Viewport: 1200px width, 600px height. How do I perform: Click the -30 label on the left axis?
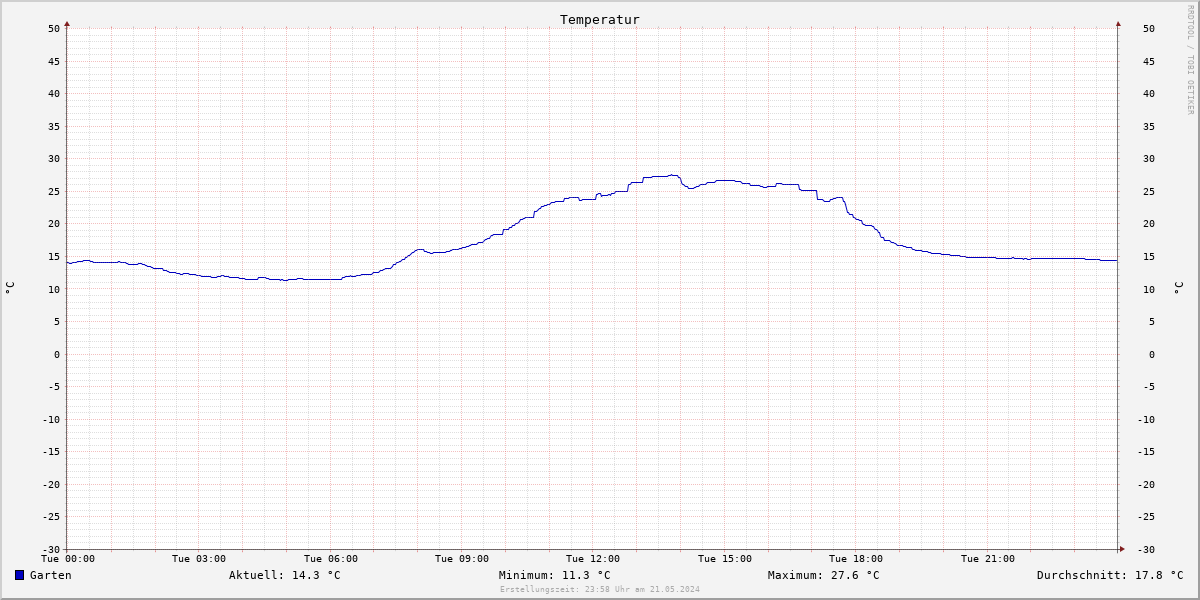click(51, 549)
